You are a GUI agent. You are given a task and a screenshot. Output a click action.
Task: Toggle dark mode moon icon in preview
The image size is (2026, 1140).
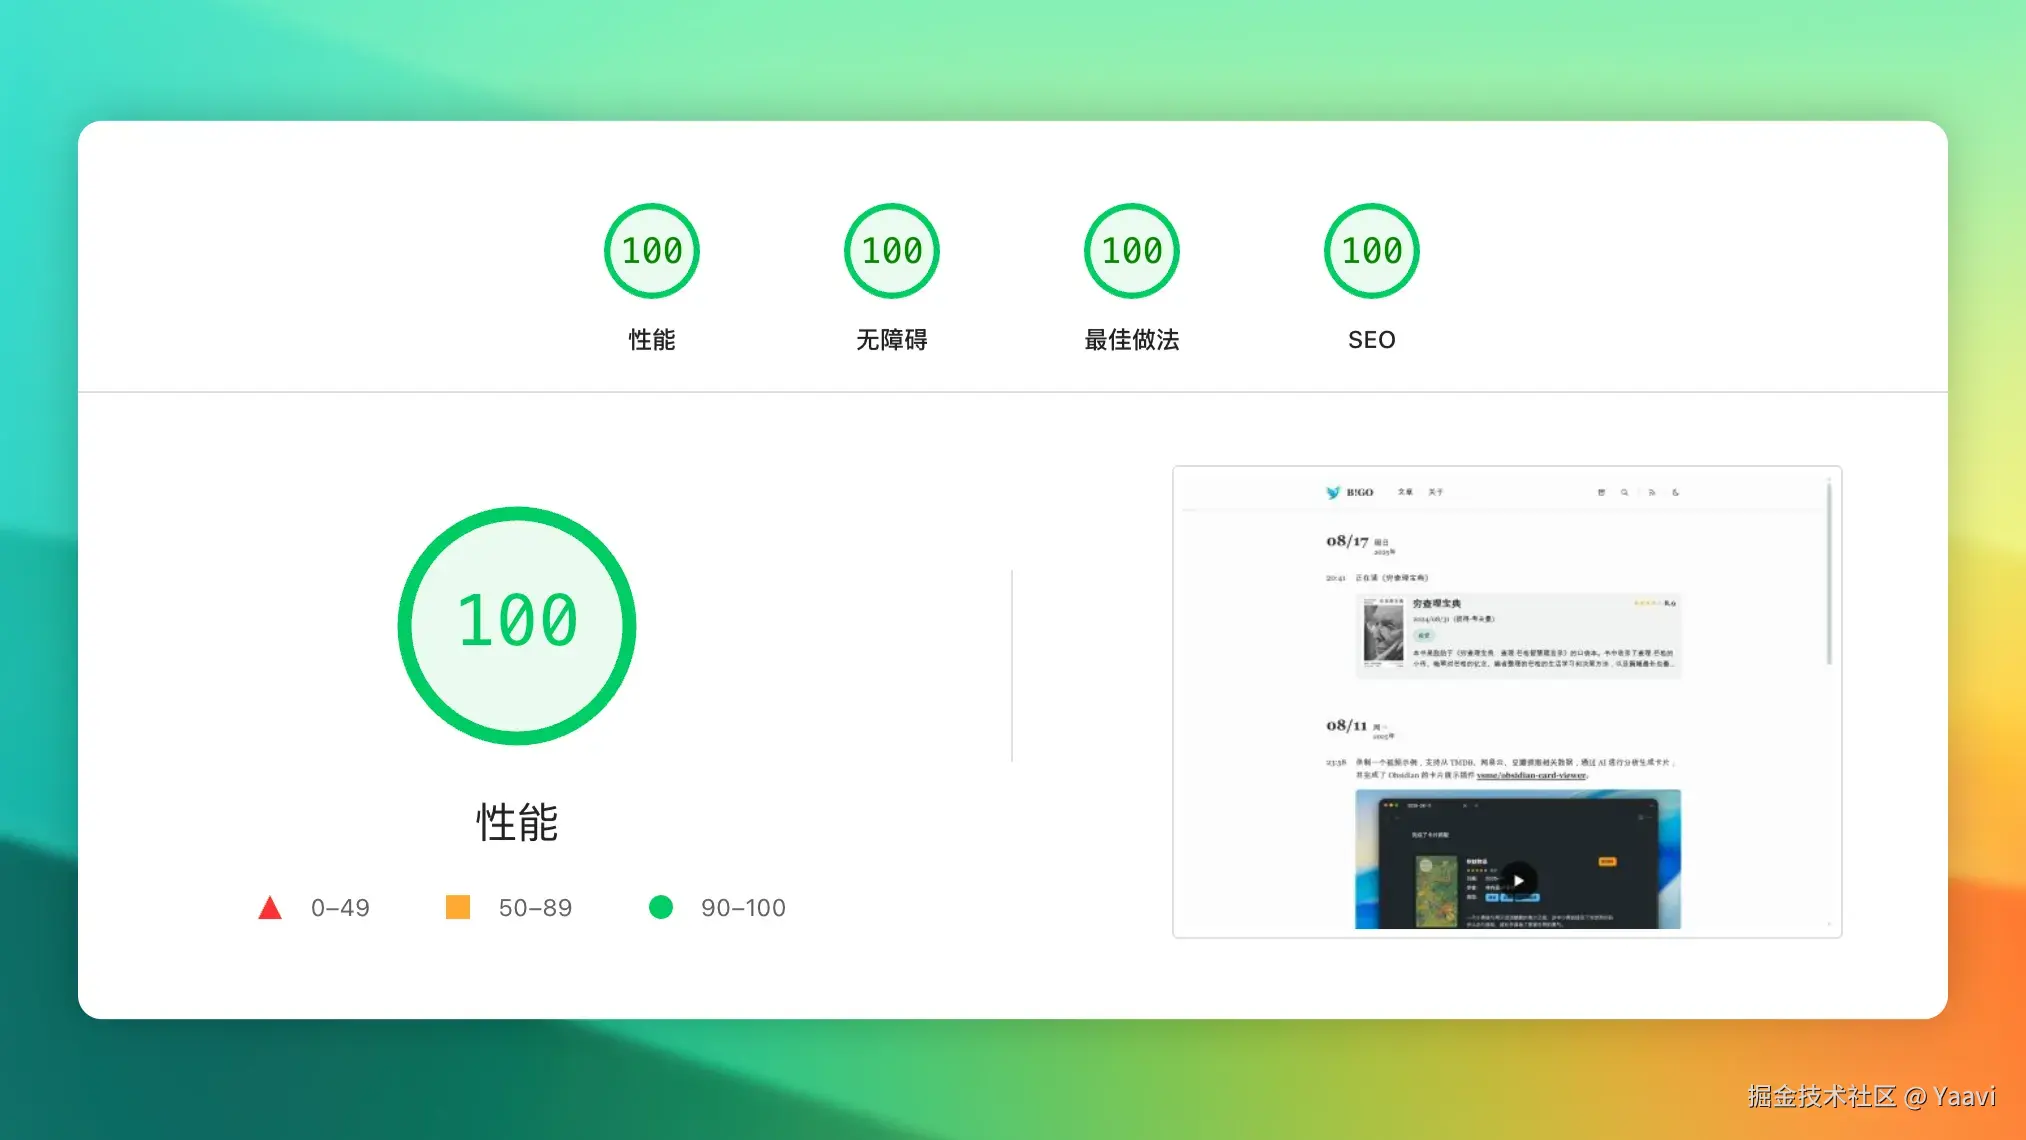tap(1676, 492)
